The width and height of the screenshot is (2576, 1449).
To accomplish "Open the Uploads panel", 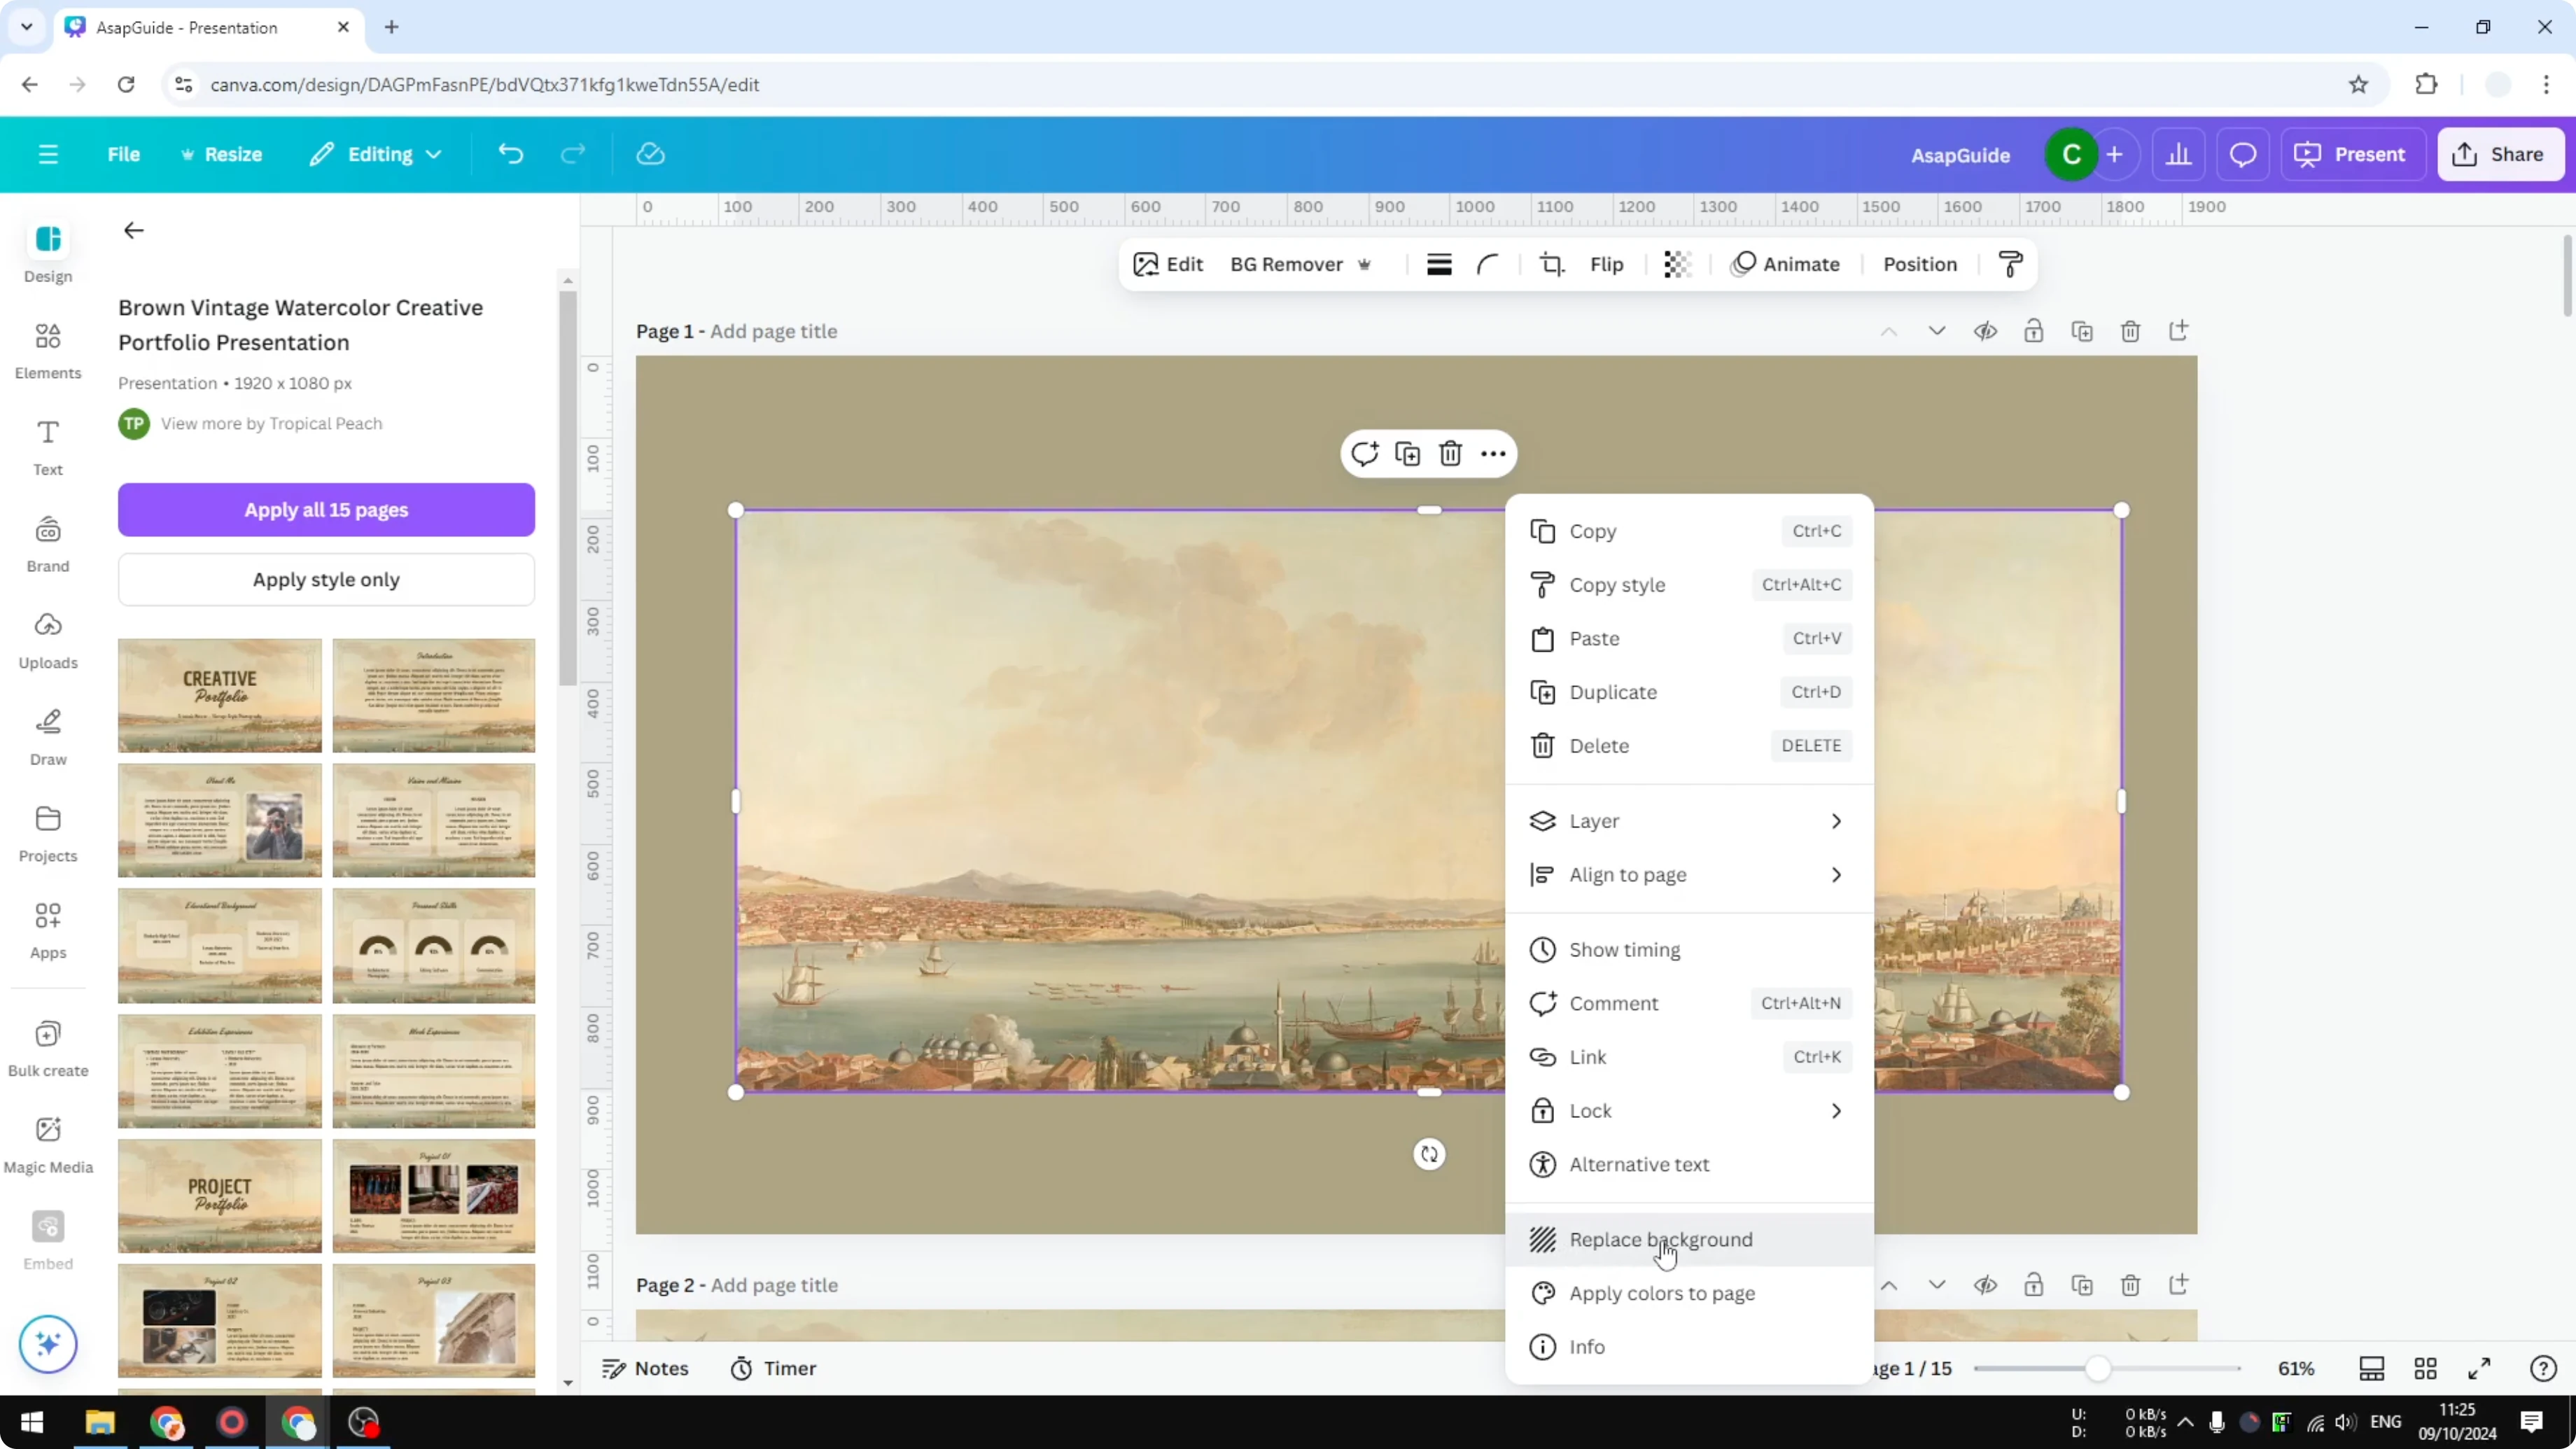I will (48, 641).
